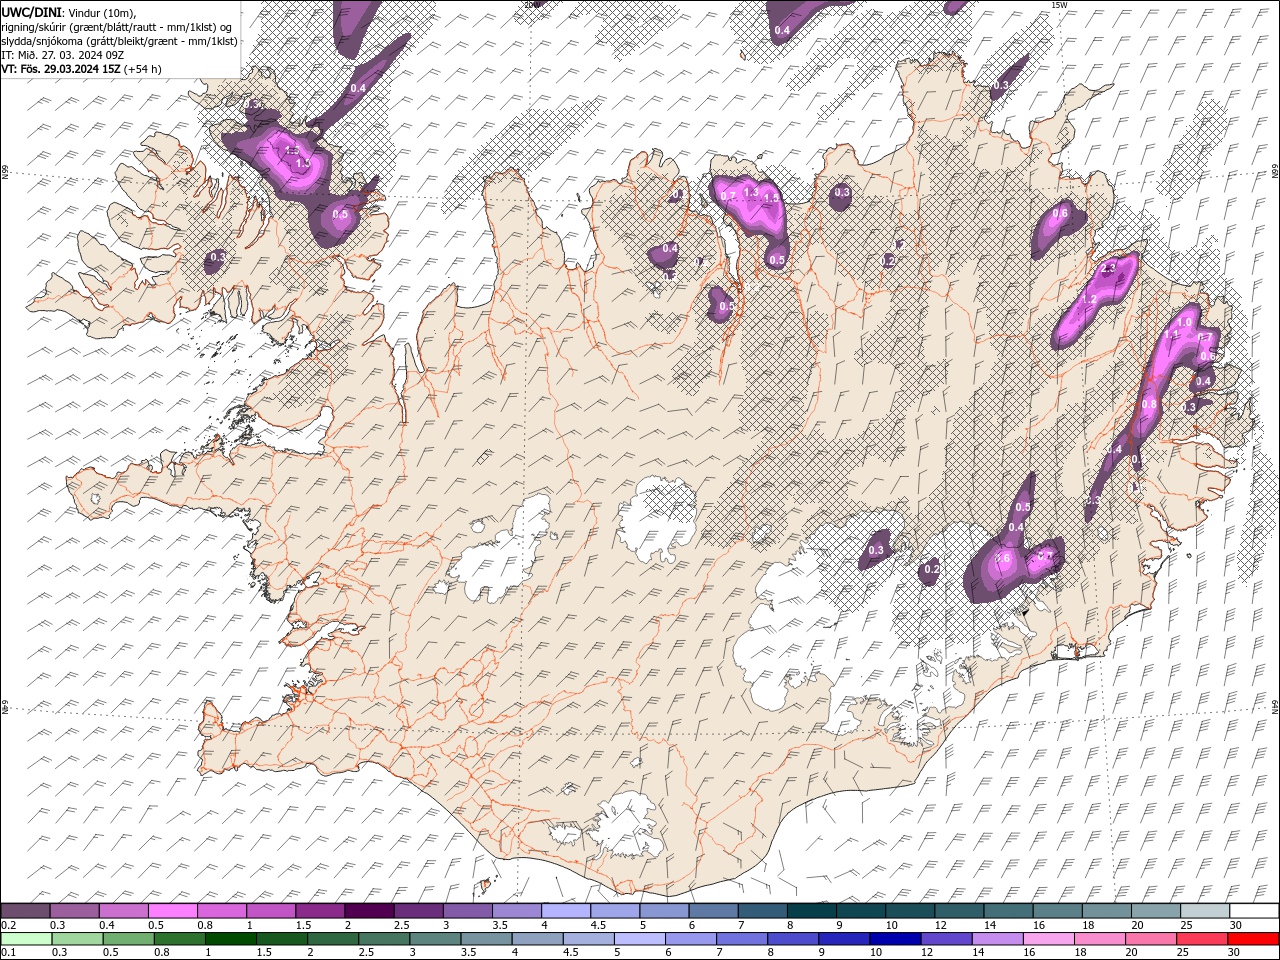Pick the 25 mm red-pink swatch in the lower rain scale

pyautogui.click(x=1202, y=939)
